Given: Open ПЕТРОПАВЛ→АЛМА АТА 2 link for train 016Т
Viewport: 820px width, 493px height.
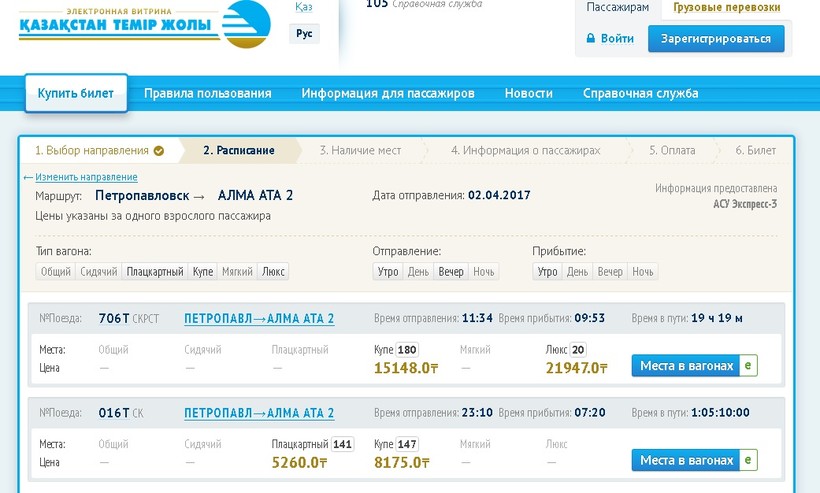Looking at the screenshot, I should [x=259, y=413].
